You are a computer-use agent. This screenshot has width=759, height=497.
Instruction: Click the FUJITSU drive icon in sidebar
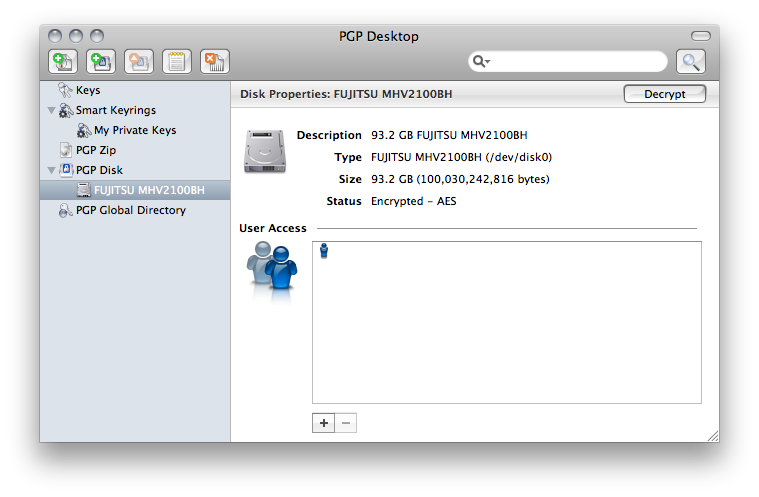(x=84, y=190)
